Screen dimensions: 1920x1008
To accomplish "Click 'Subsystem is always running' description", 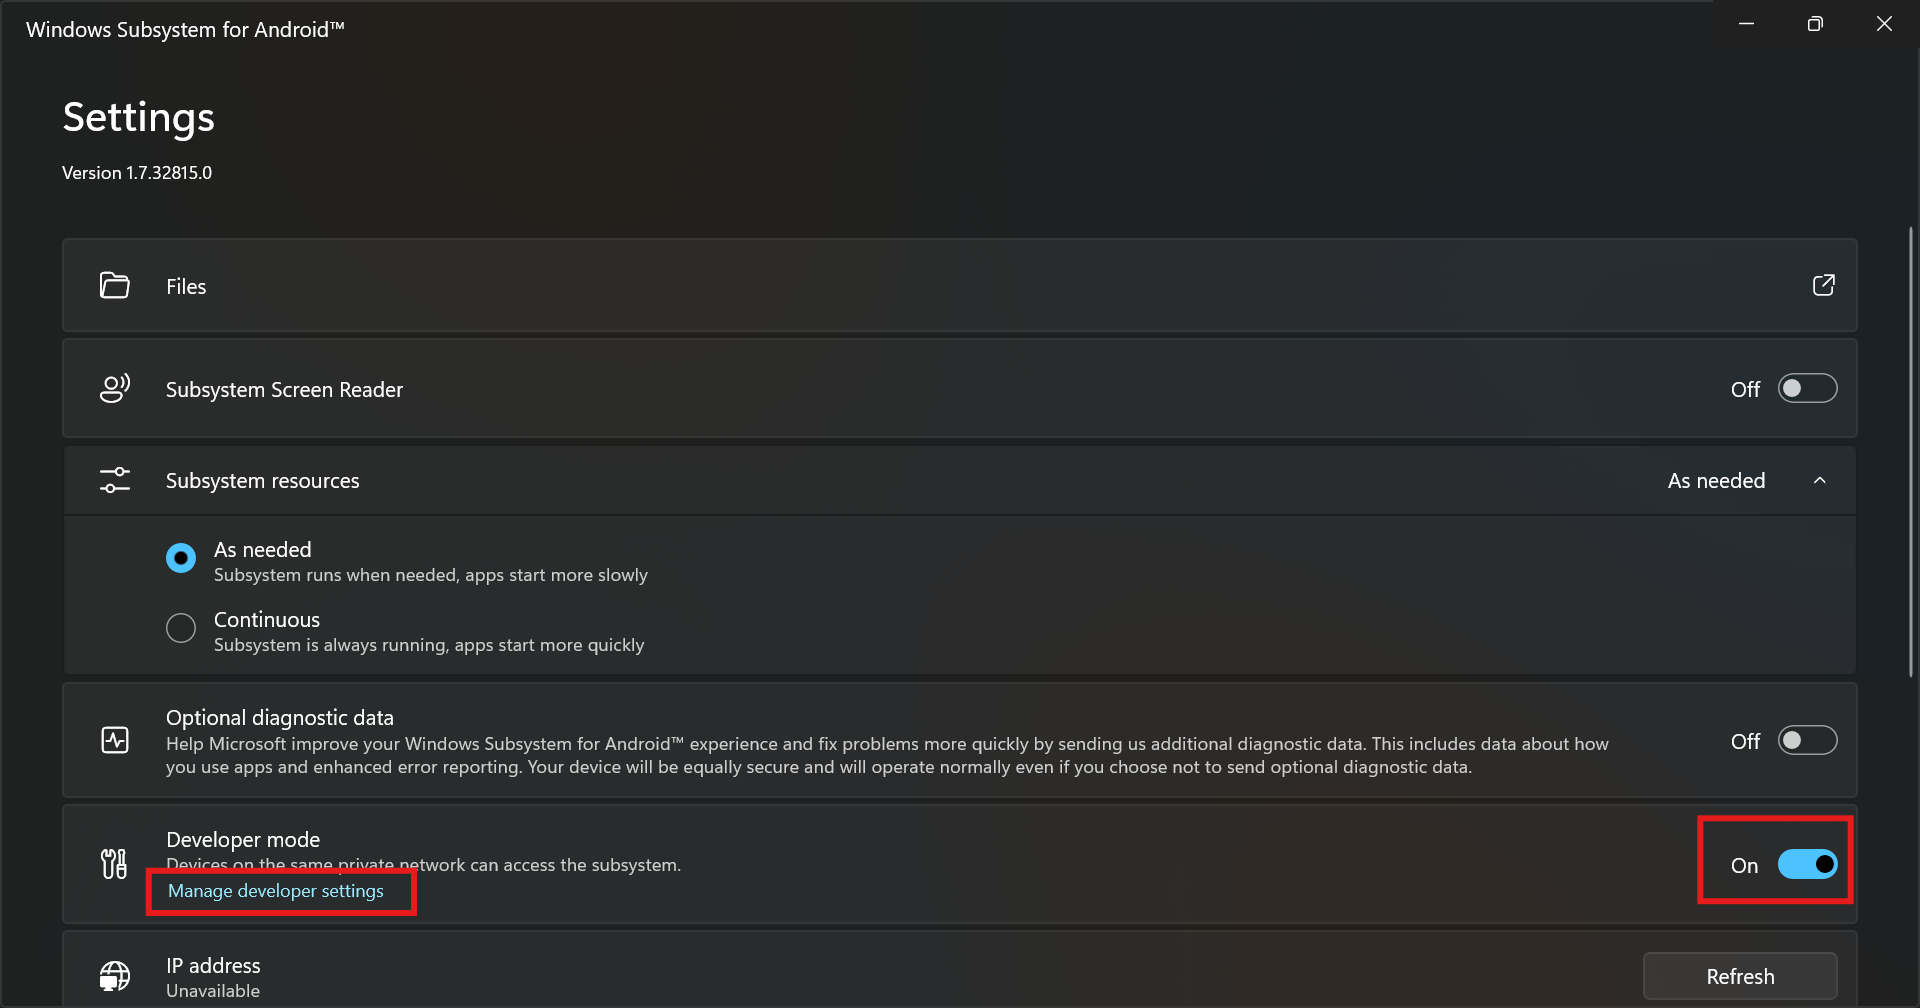I will [x=429, y=645].
